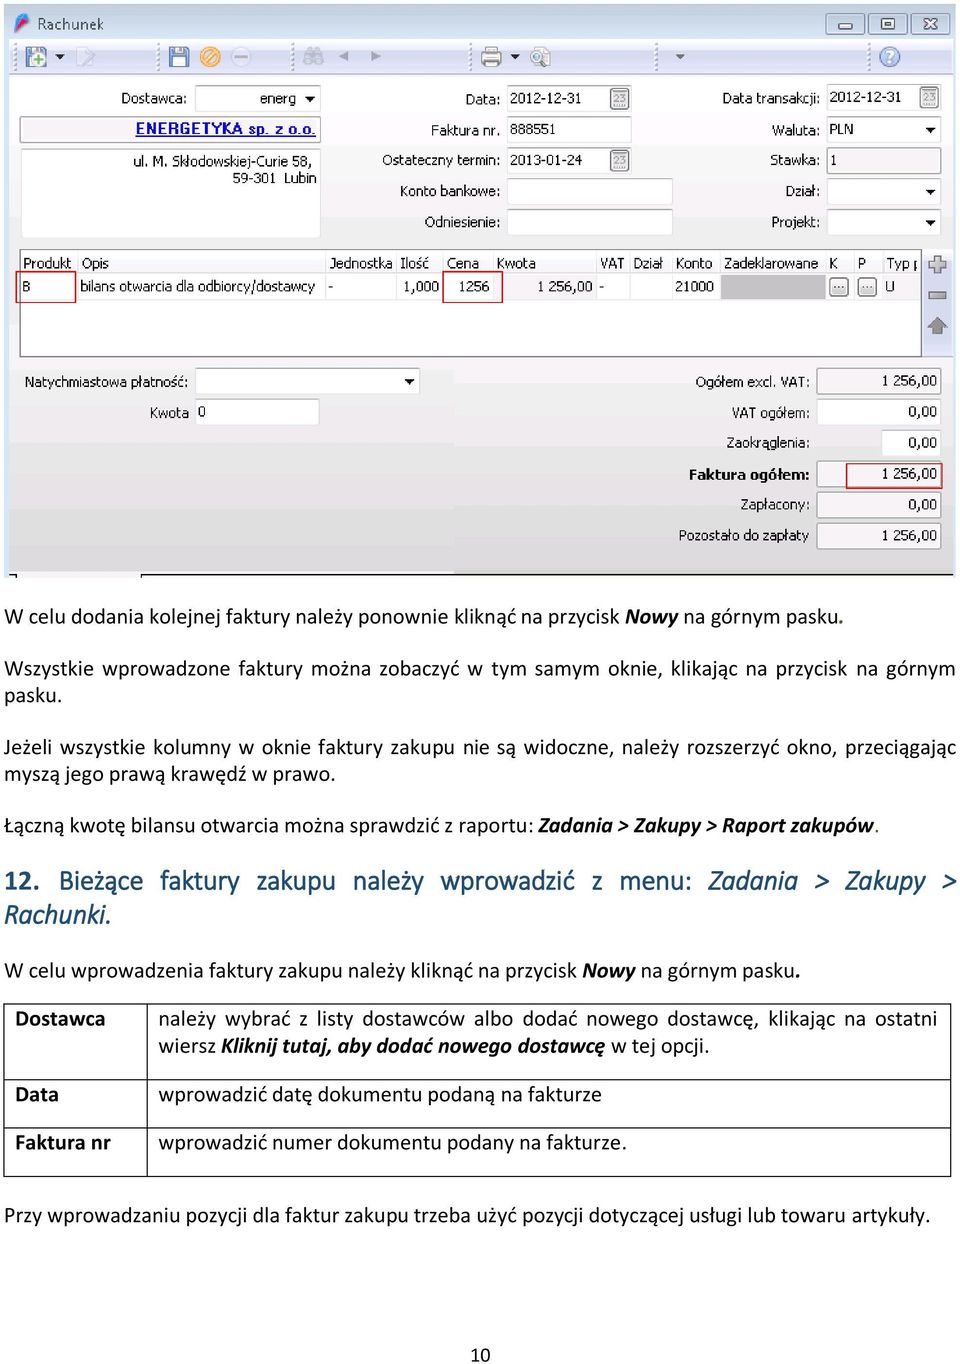Image resolution: width=960 pixels, height=1364 pixels.
Task: Click the Ostateczny termin date 2013-01-24
Action: [x=557, y=160]
